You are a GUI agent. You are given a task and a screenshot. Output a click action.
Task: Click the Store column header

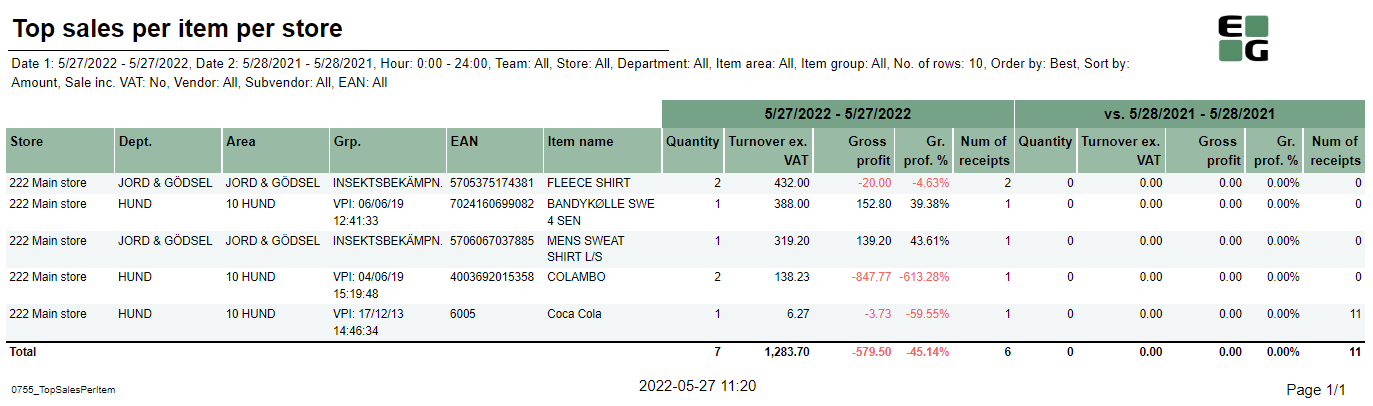click(x=27, y=142)
